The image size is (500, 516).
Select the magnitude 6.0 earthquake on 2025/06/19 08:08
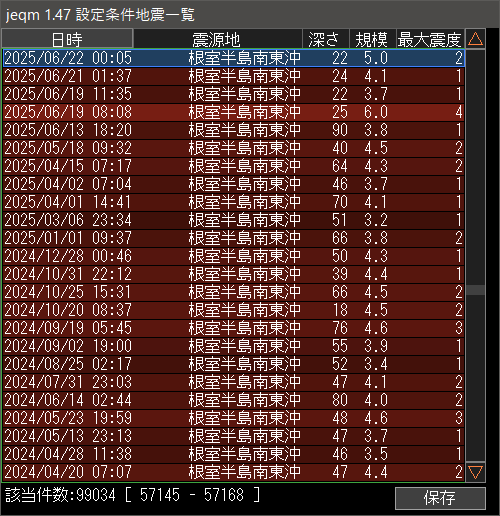233,112
